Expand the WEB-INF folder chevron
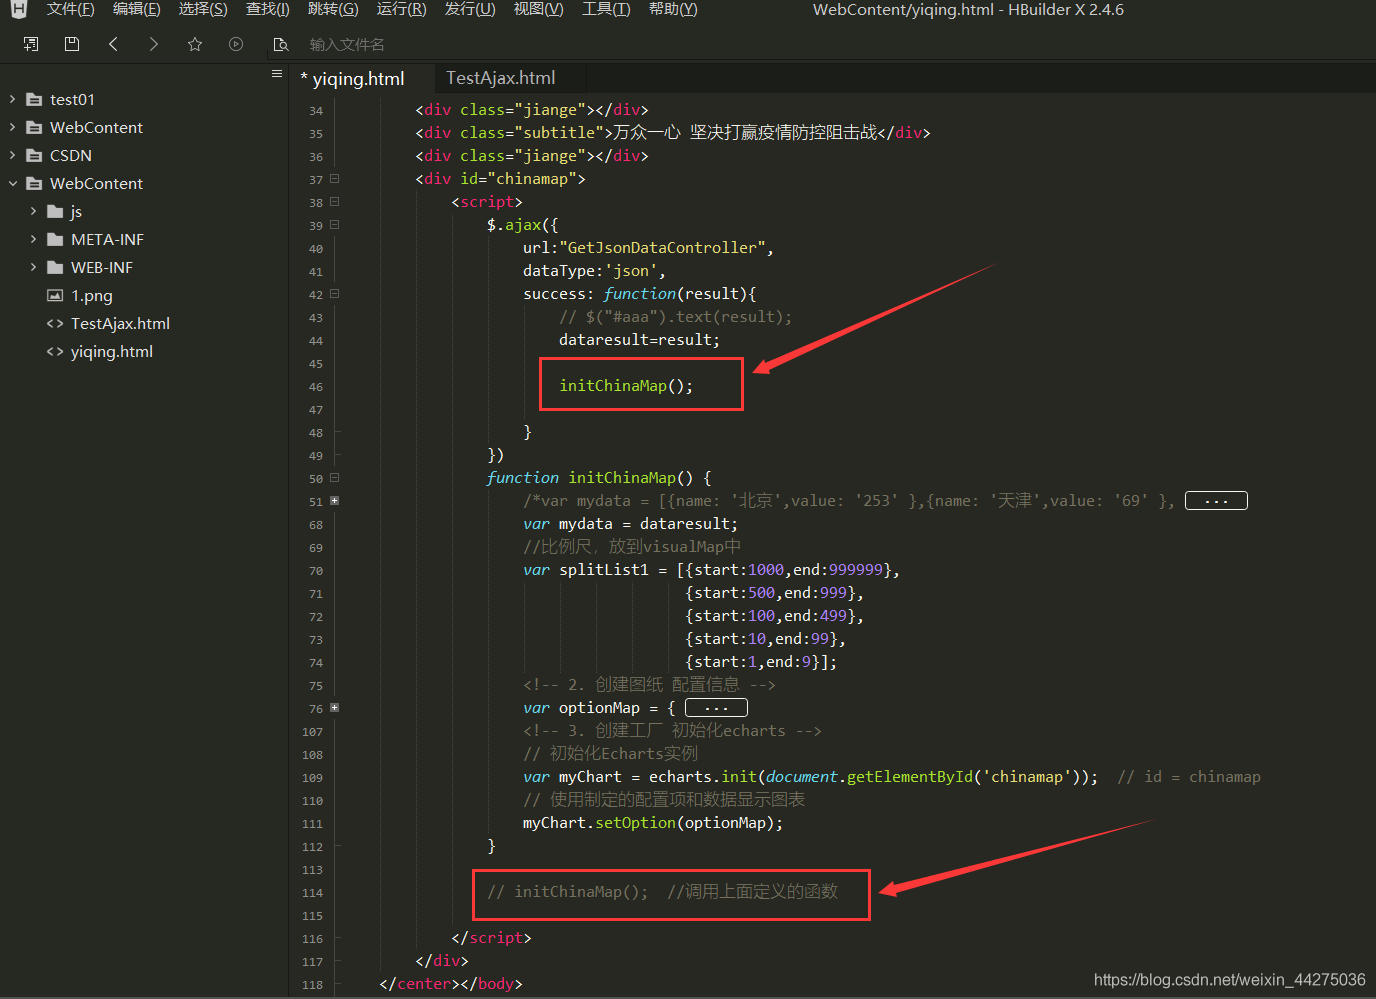Image resolution: width=1376 pixels, height=999 pixels. coord(33,268)
